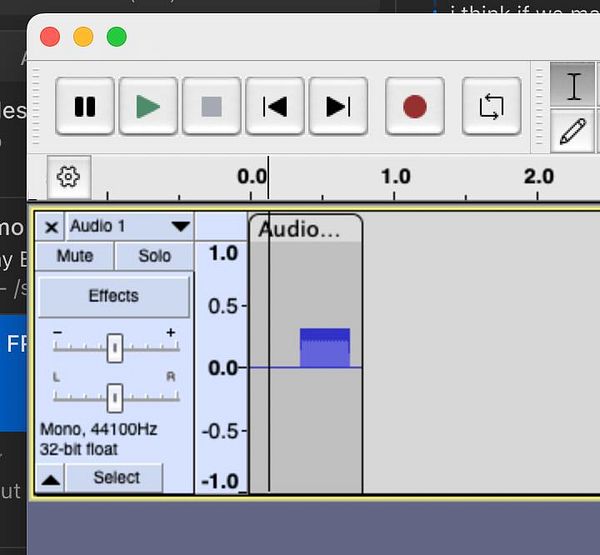Select the I-beam Selection tool

click(x=572, y=85)
